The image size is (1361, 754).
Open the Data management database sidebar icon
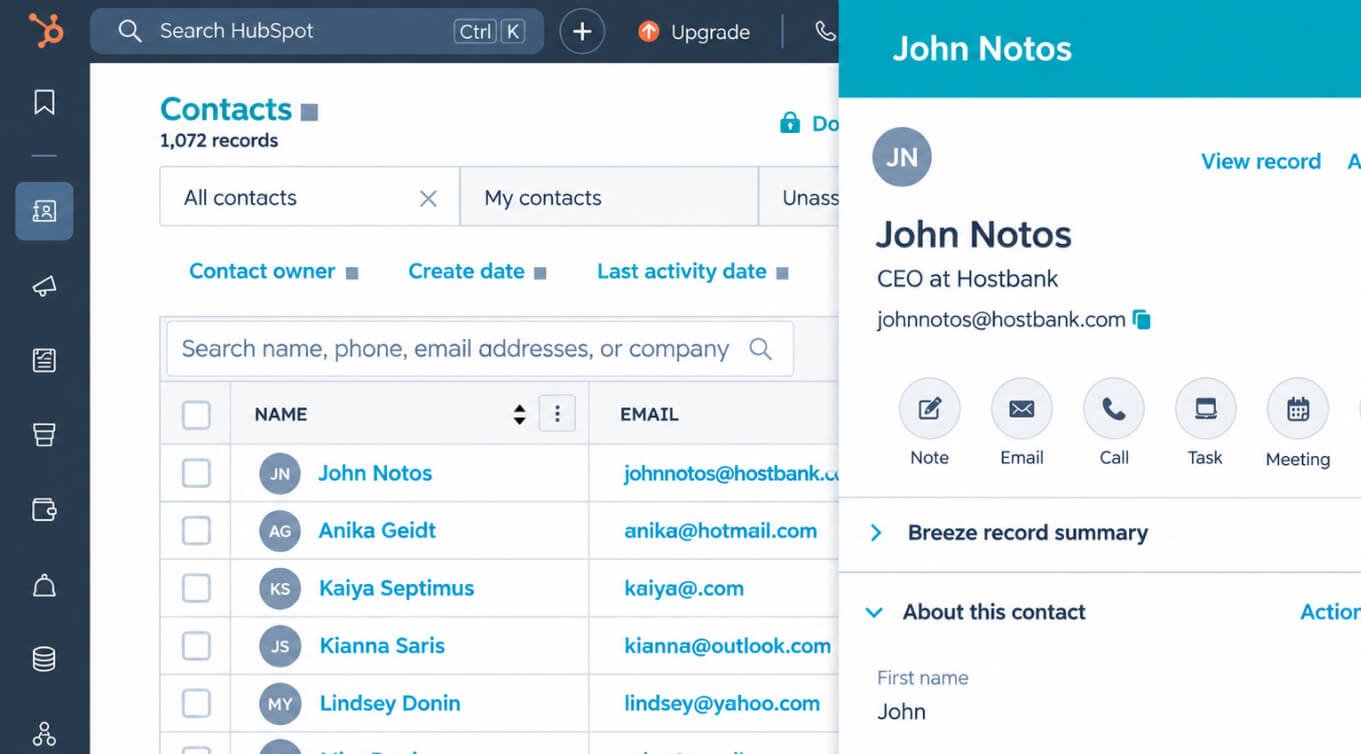(44, 659)
